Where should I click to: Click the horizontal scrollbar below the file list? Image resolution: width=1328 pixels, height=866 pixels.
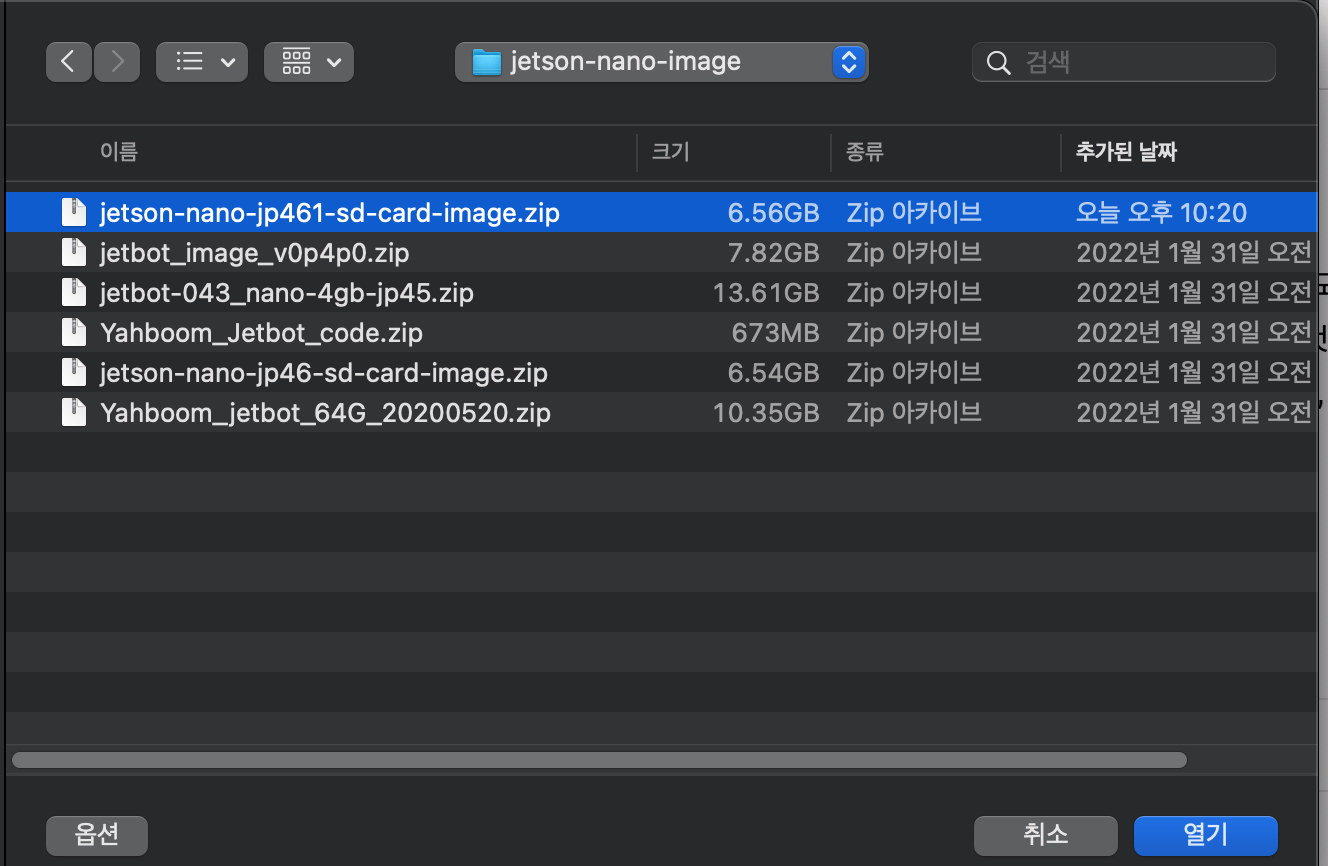point(599,760)
